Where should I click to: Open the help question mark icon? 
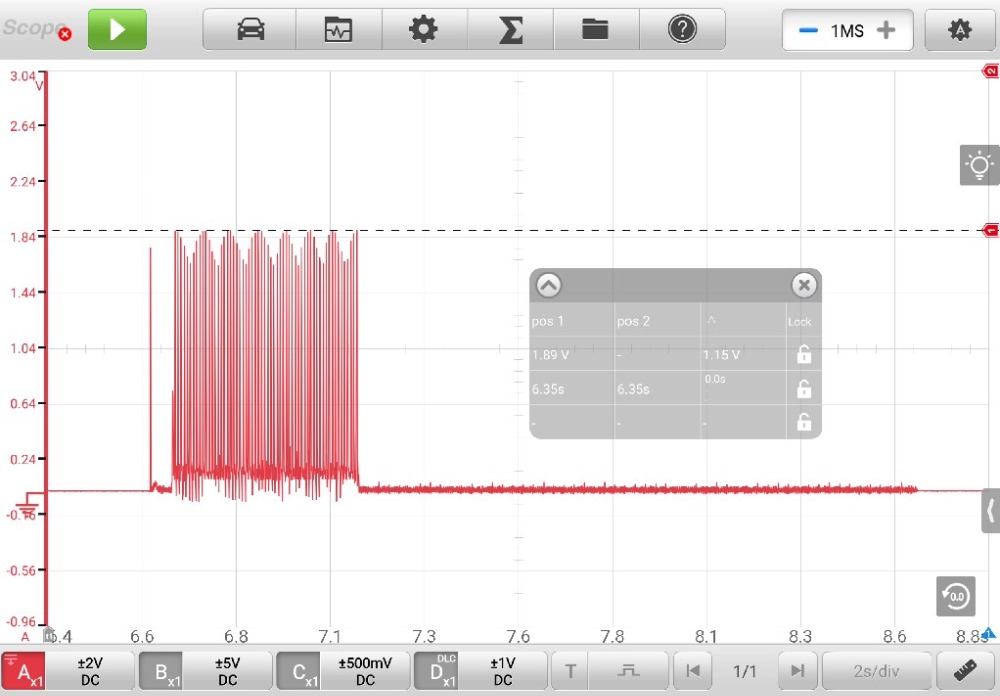pos(682,30)
